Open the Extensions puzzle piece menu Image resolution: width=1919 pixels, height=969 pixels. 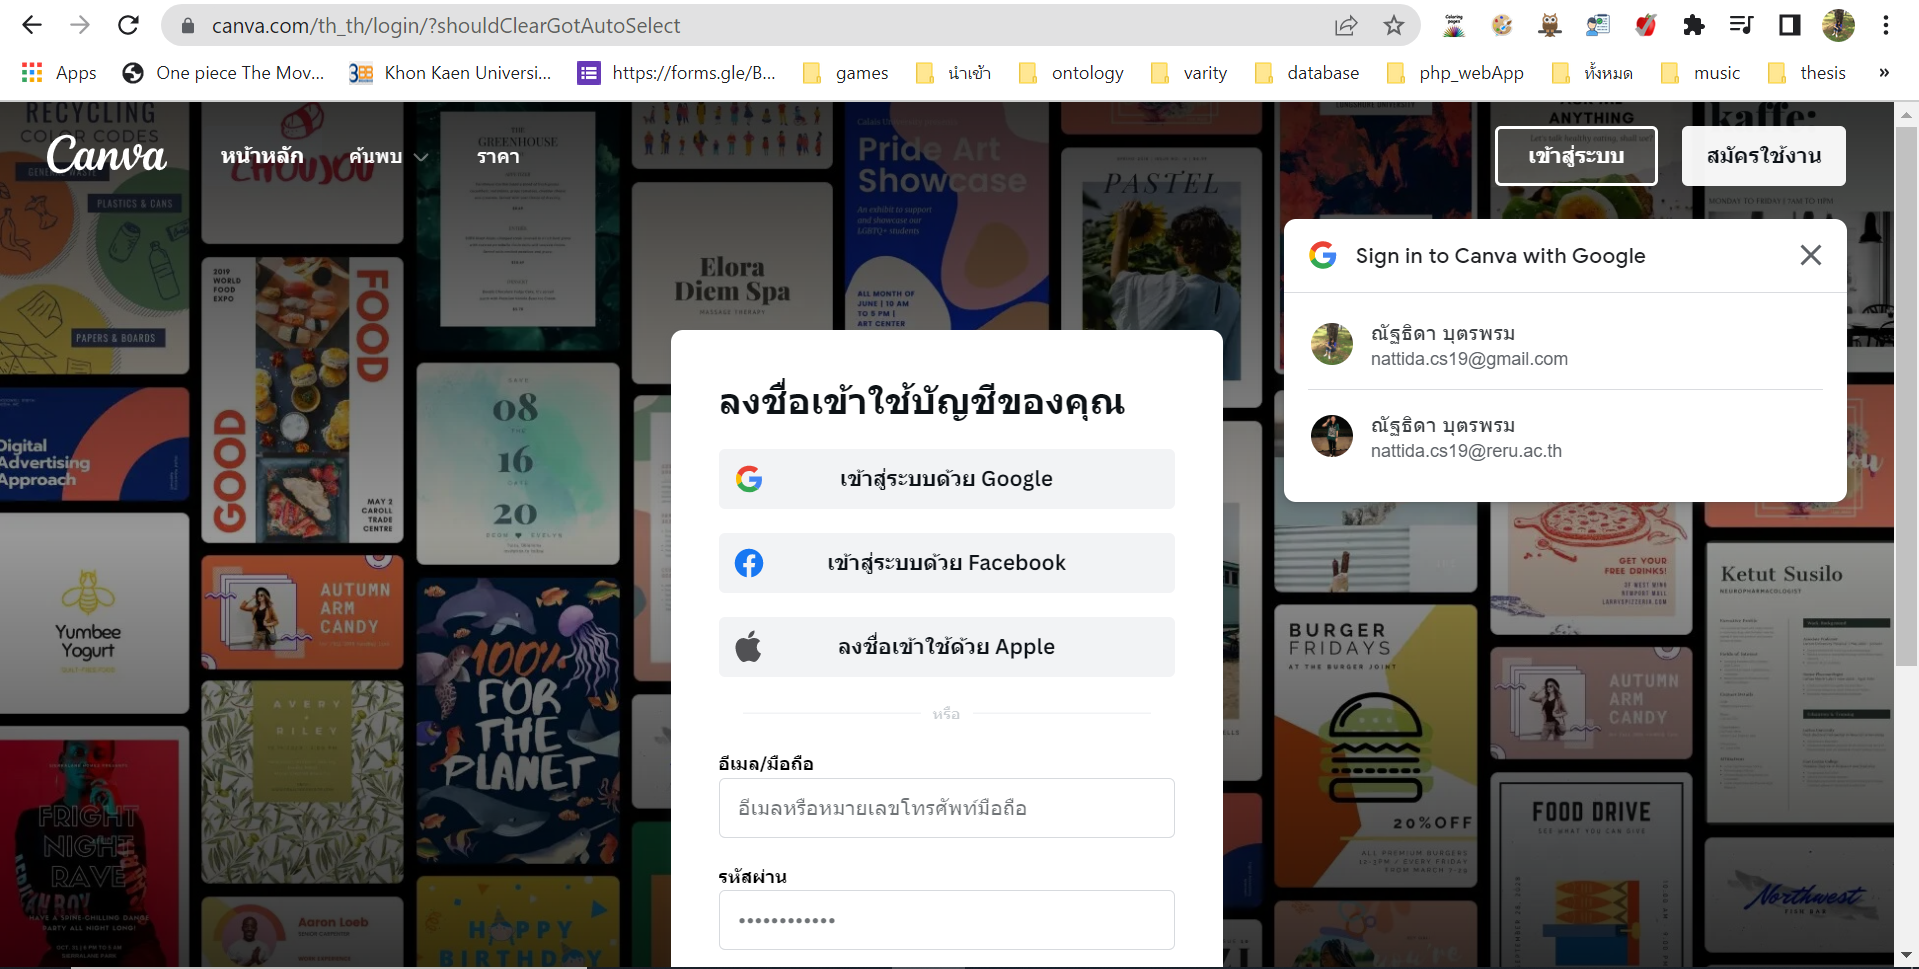(1694, 26)
